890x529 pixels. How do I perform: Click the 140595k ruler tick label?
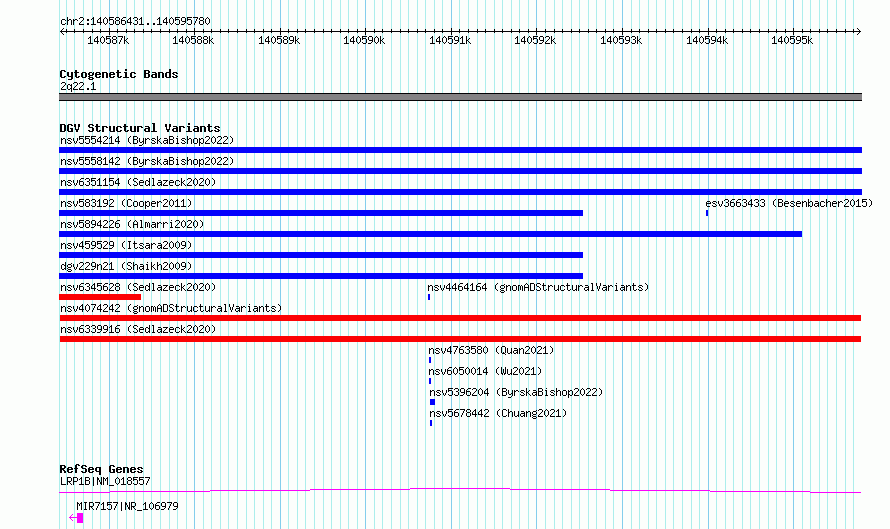pyautogui.click(x=792, y=40)
